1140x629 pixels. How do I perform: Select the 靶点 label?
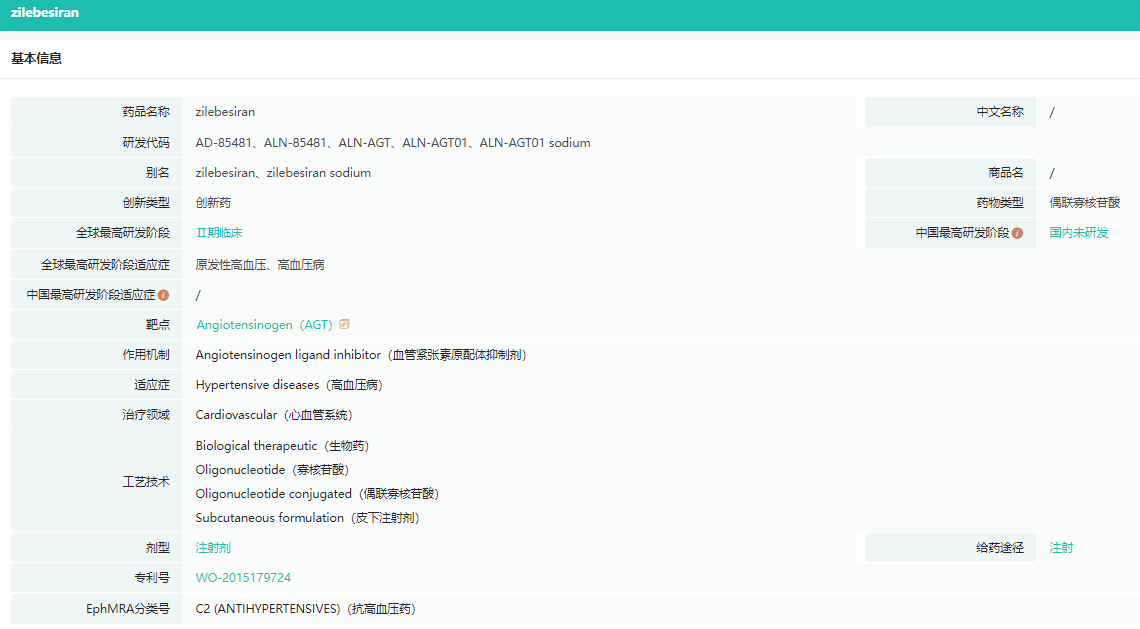[157, 324]
